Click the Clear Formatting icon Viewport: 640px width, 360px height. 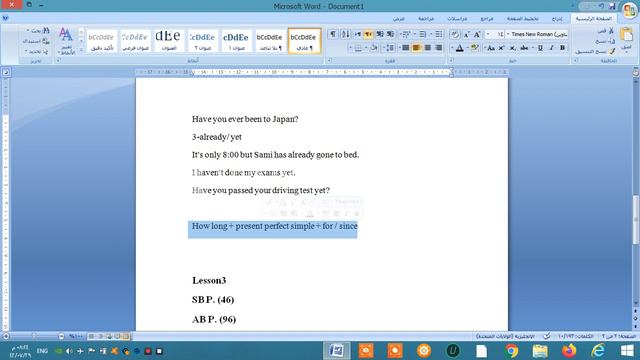(x=455, y=34)
